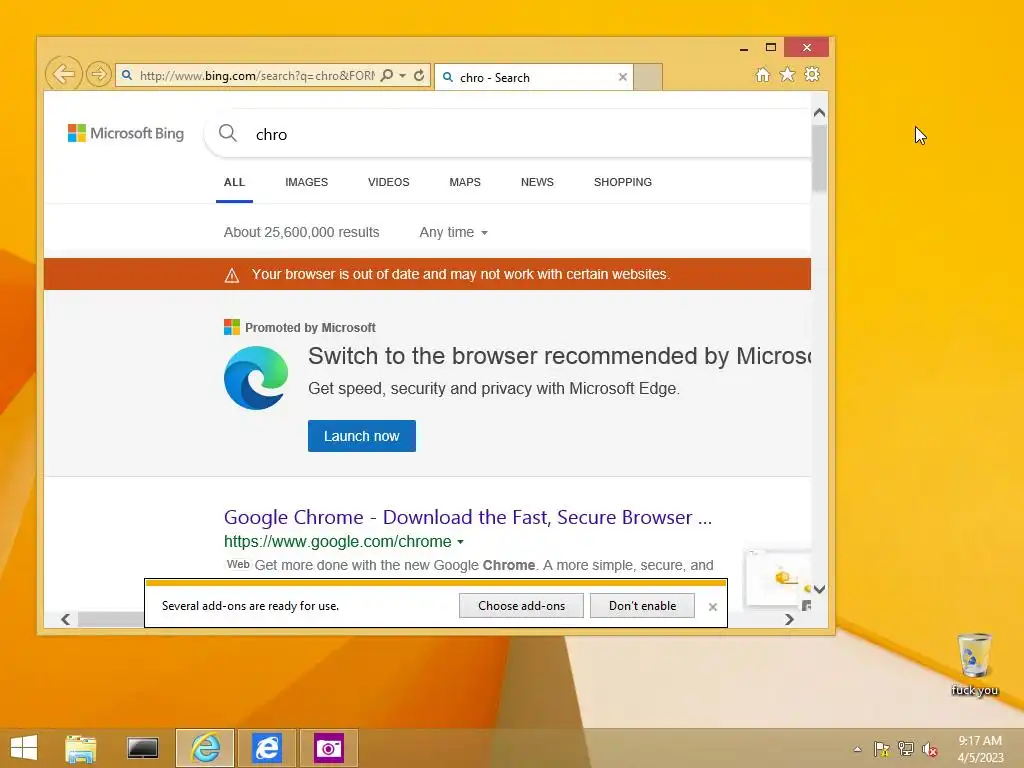Dismiss the add-ons notification bar

pyautogui.click(x=712, y=607)
